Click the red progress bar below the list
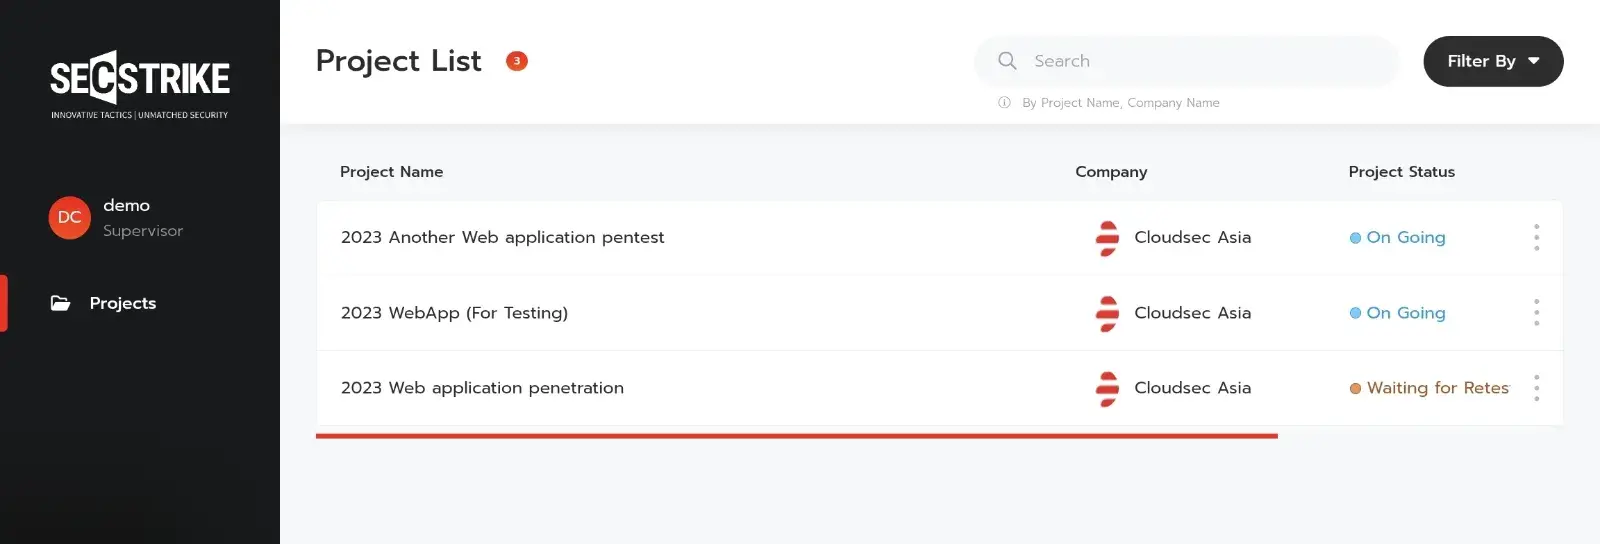This screenshot has height=544, width=1600. coord(797,436)
